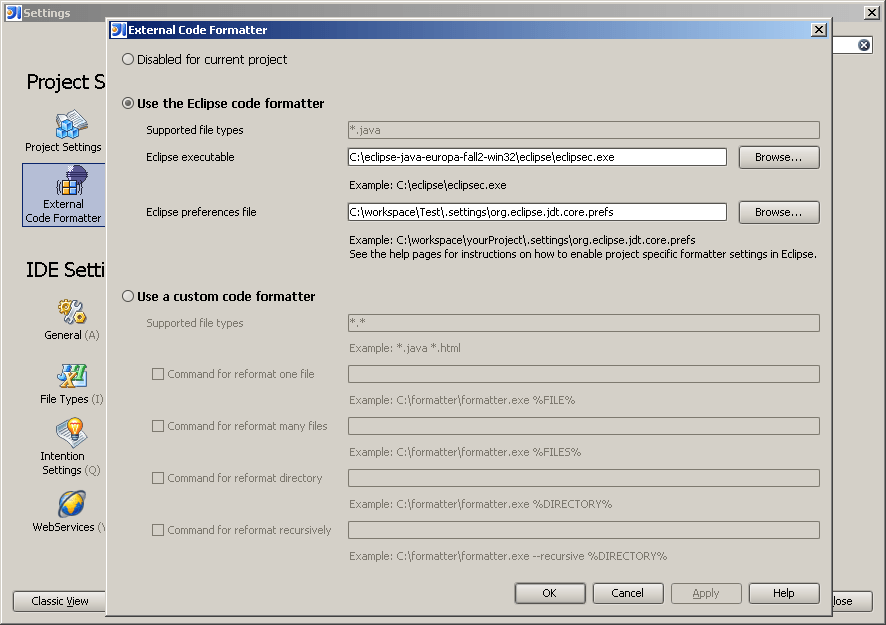Click 'Eclipse executable' label
The image size is (886, 625).
tap(190, 157)
